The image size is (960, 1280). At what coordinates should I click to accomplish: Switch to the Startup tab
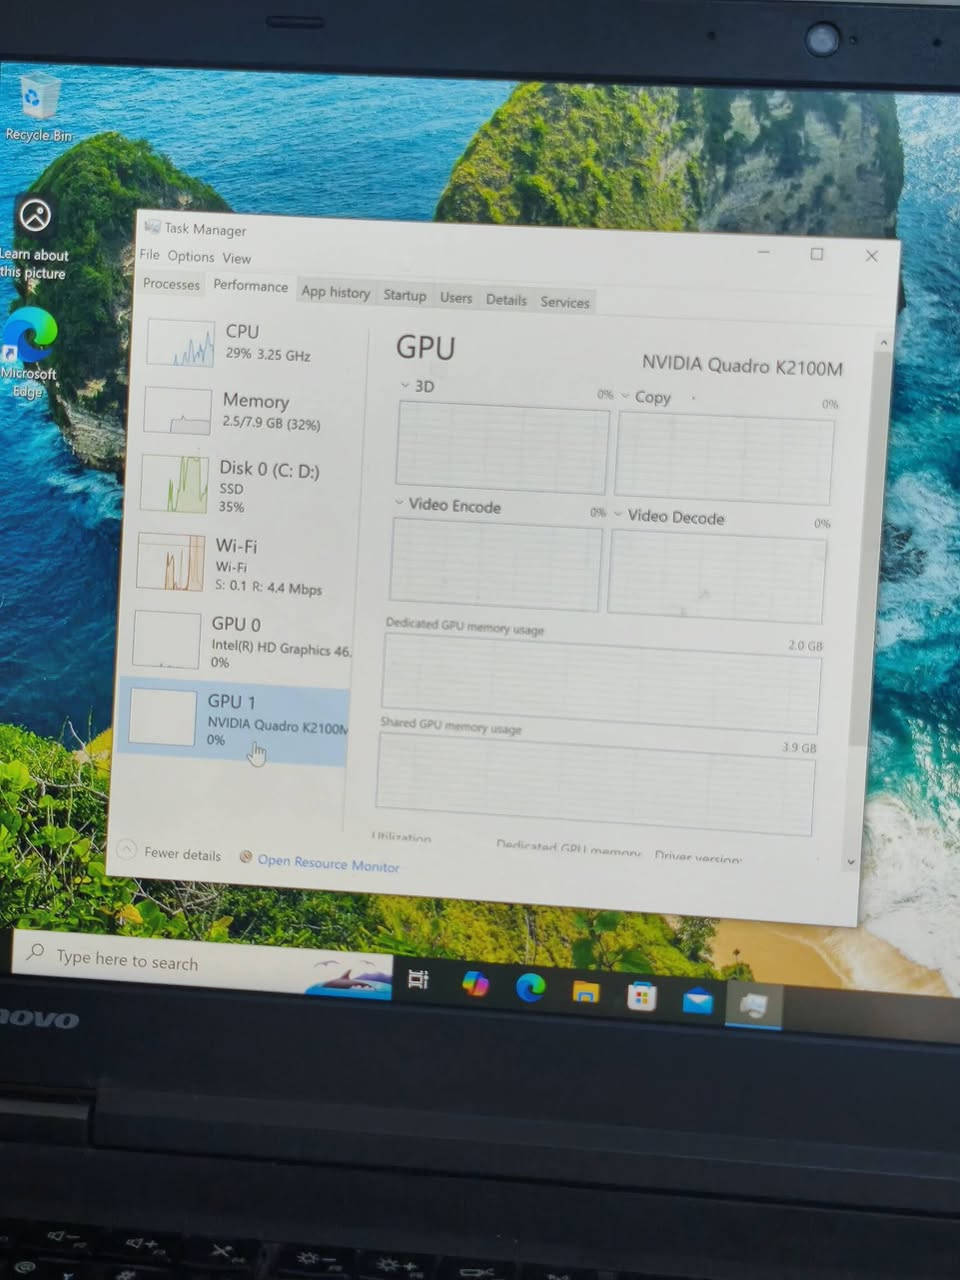(405, 295)
